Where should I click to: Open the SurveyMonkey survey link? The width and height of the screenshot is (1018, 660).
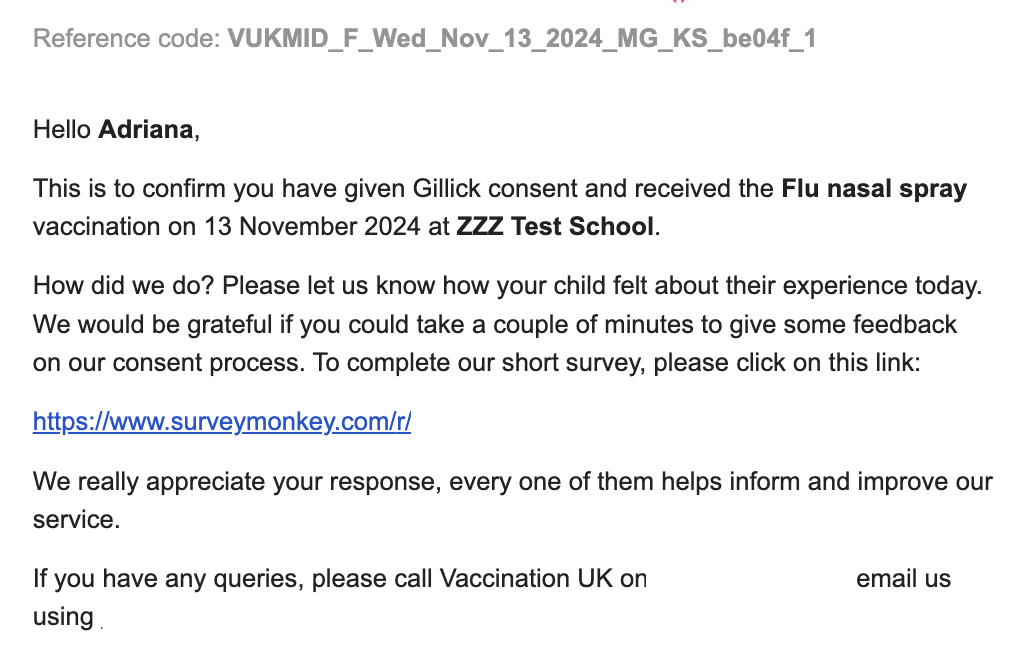point(222,422)
